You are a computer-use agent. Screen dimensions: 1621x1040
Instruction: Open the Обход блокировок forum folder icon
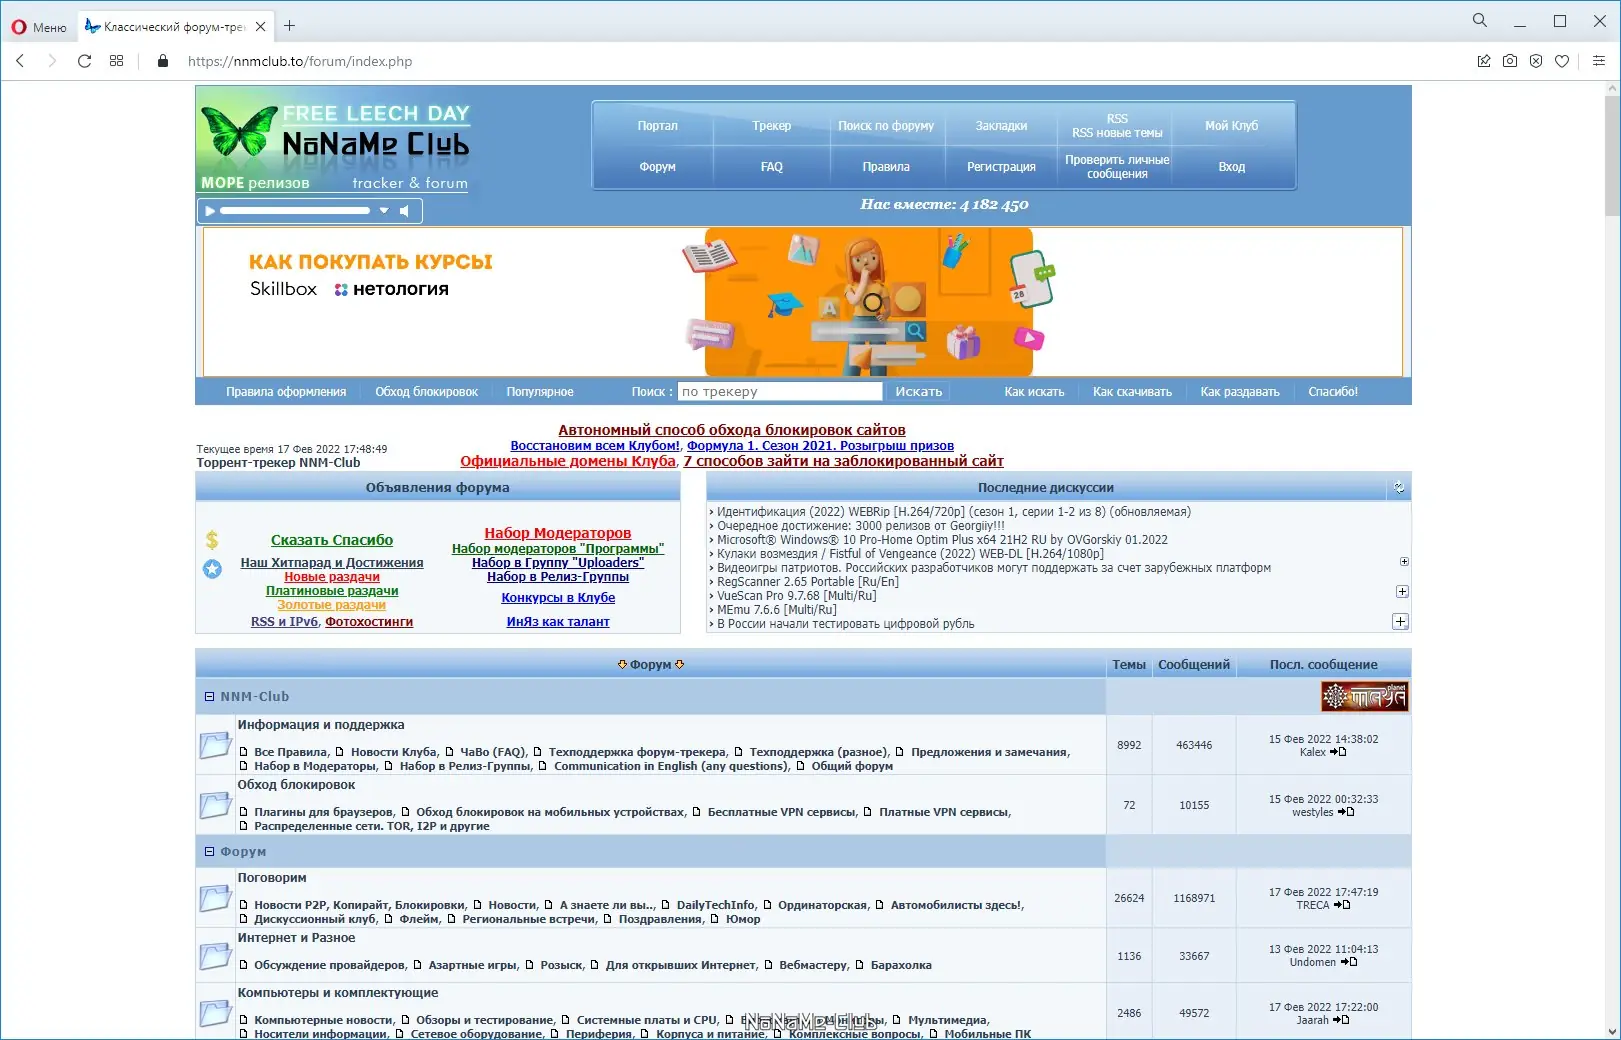point(215,805)
